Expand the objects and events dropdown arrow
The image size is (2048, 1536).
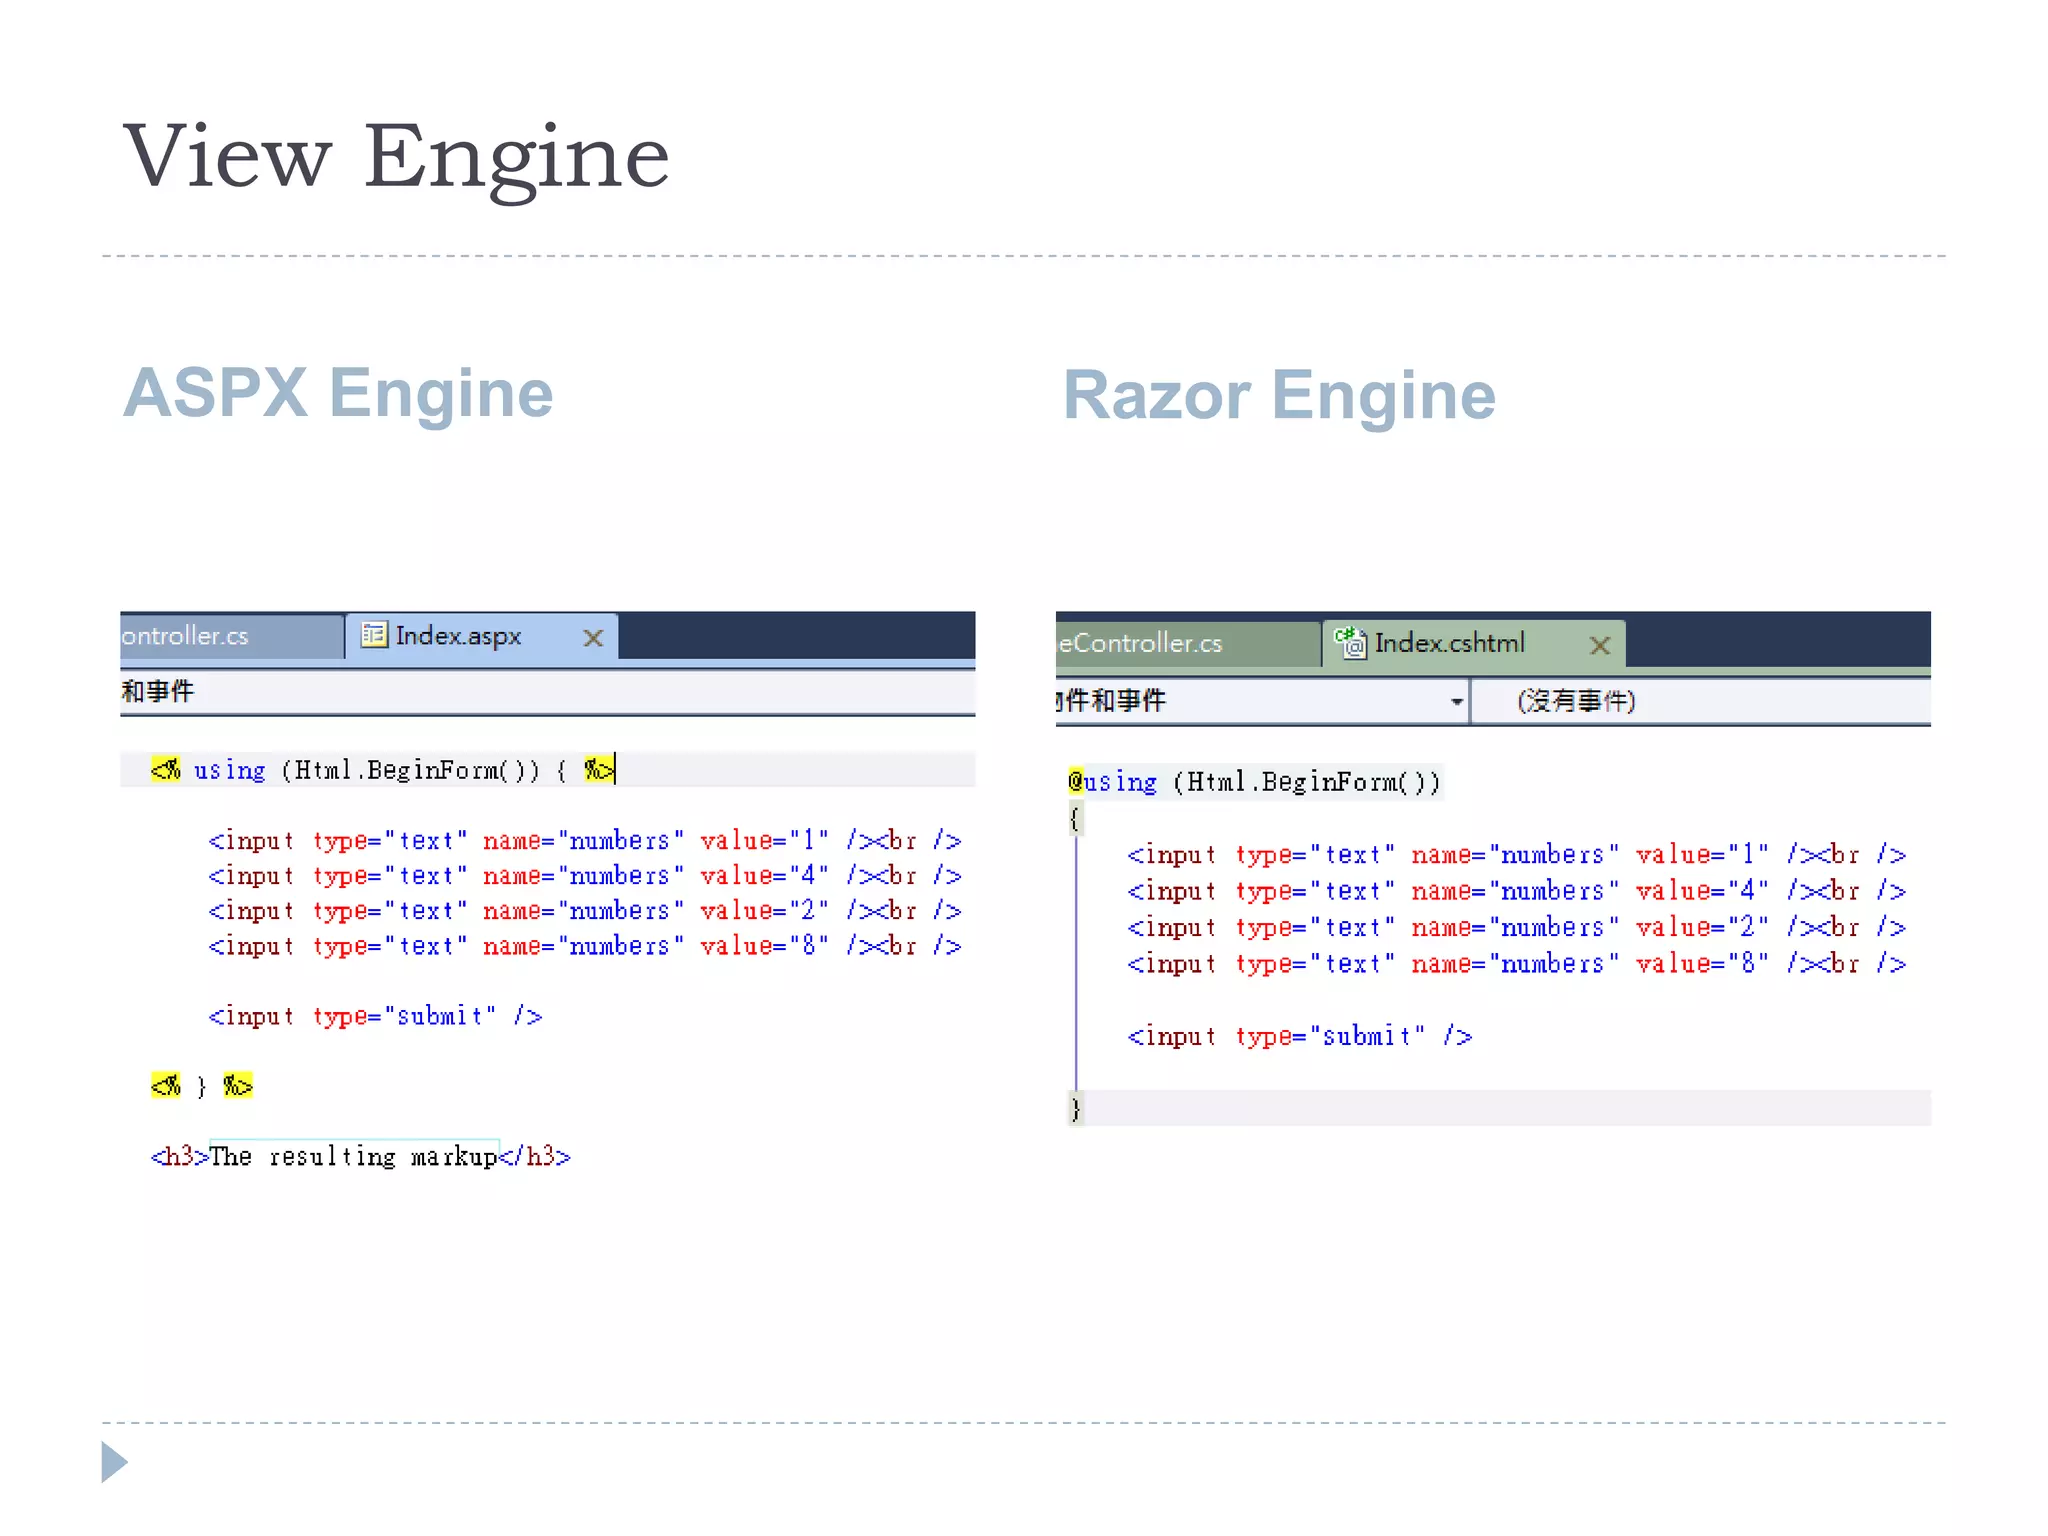coord(1457,701)
